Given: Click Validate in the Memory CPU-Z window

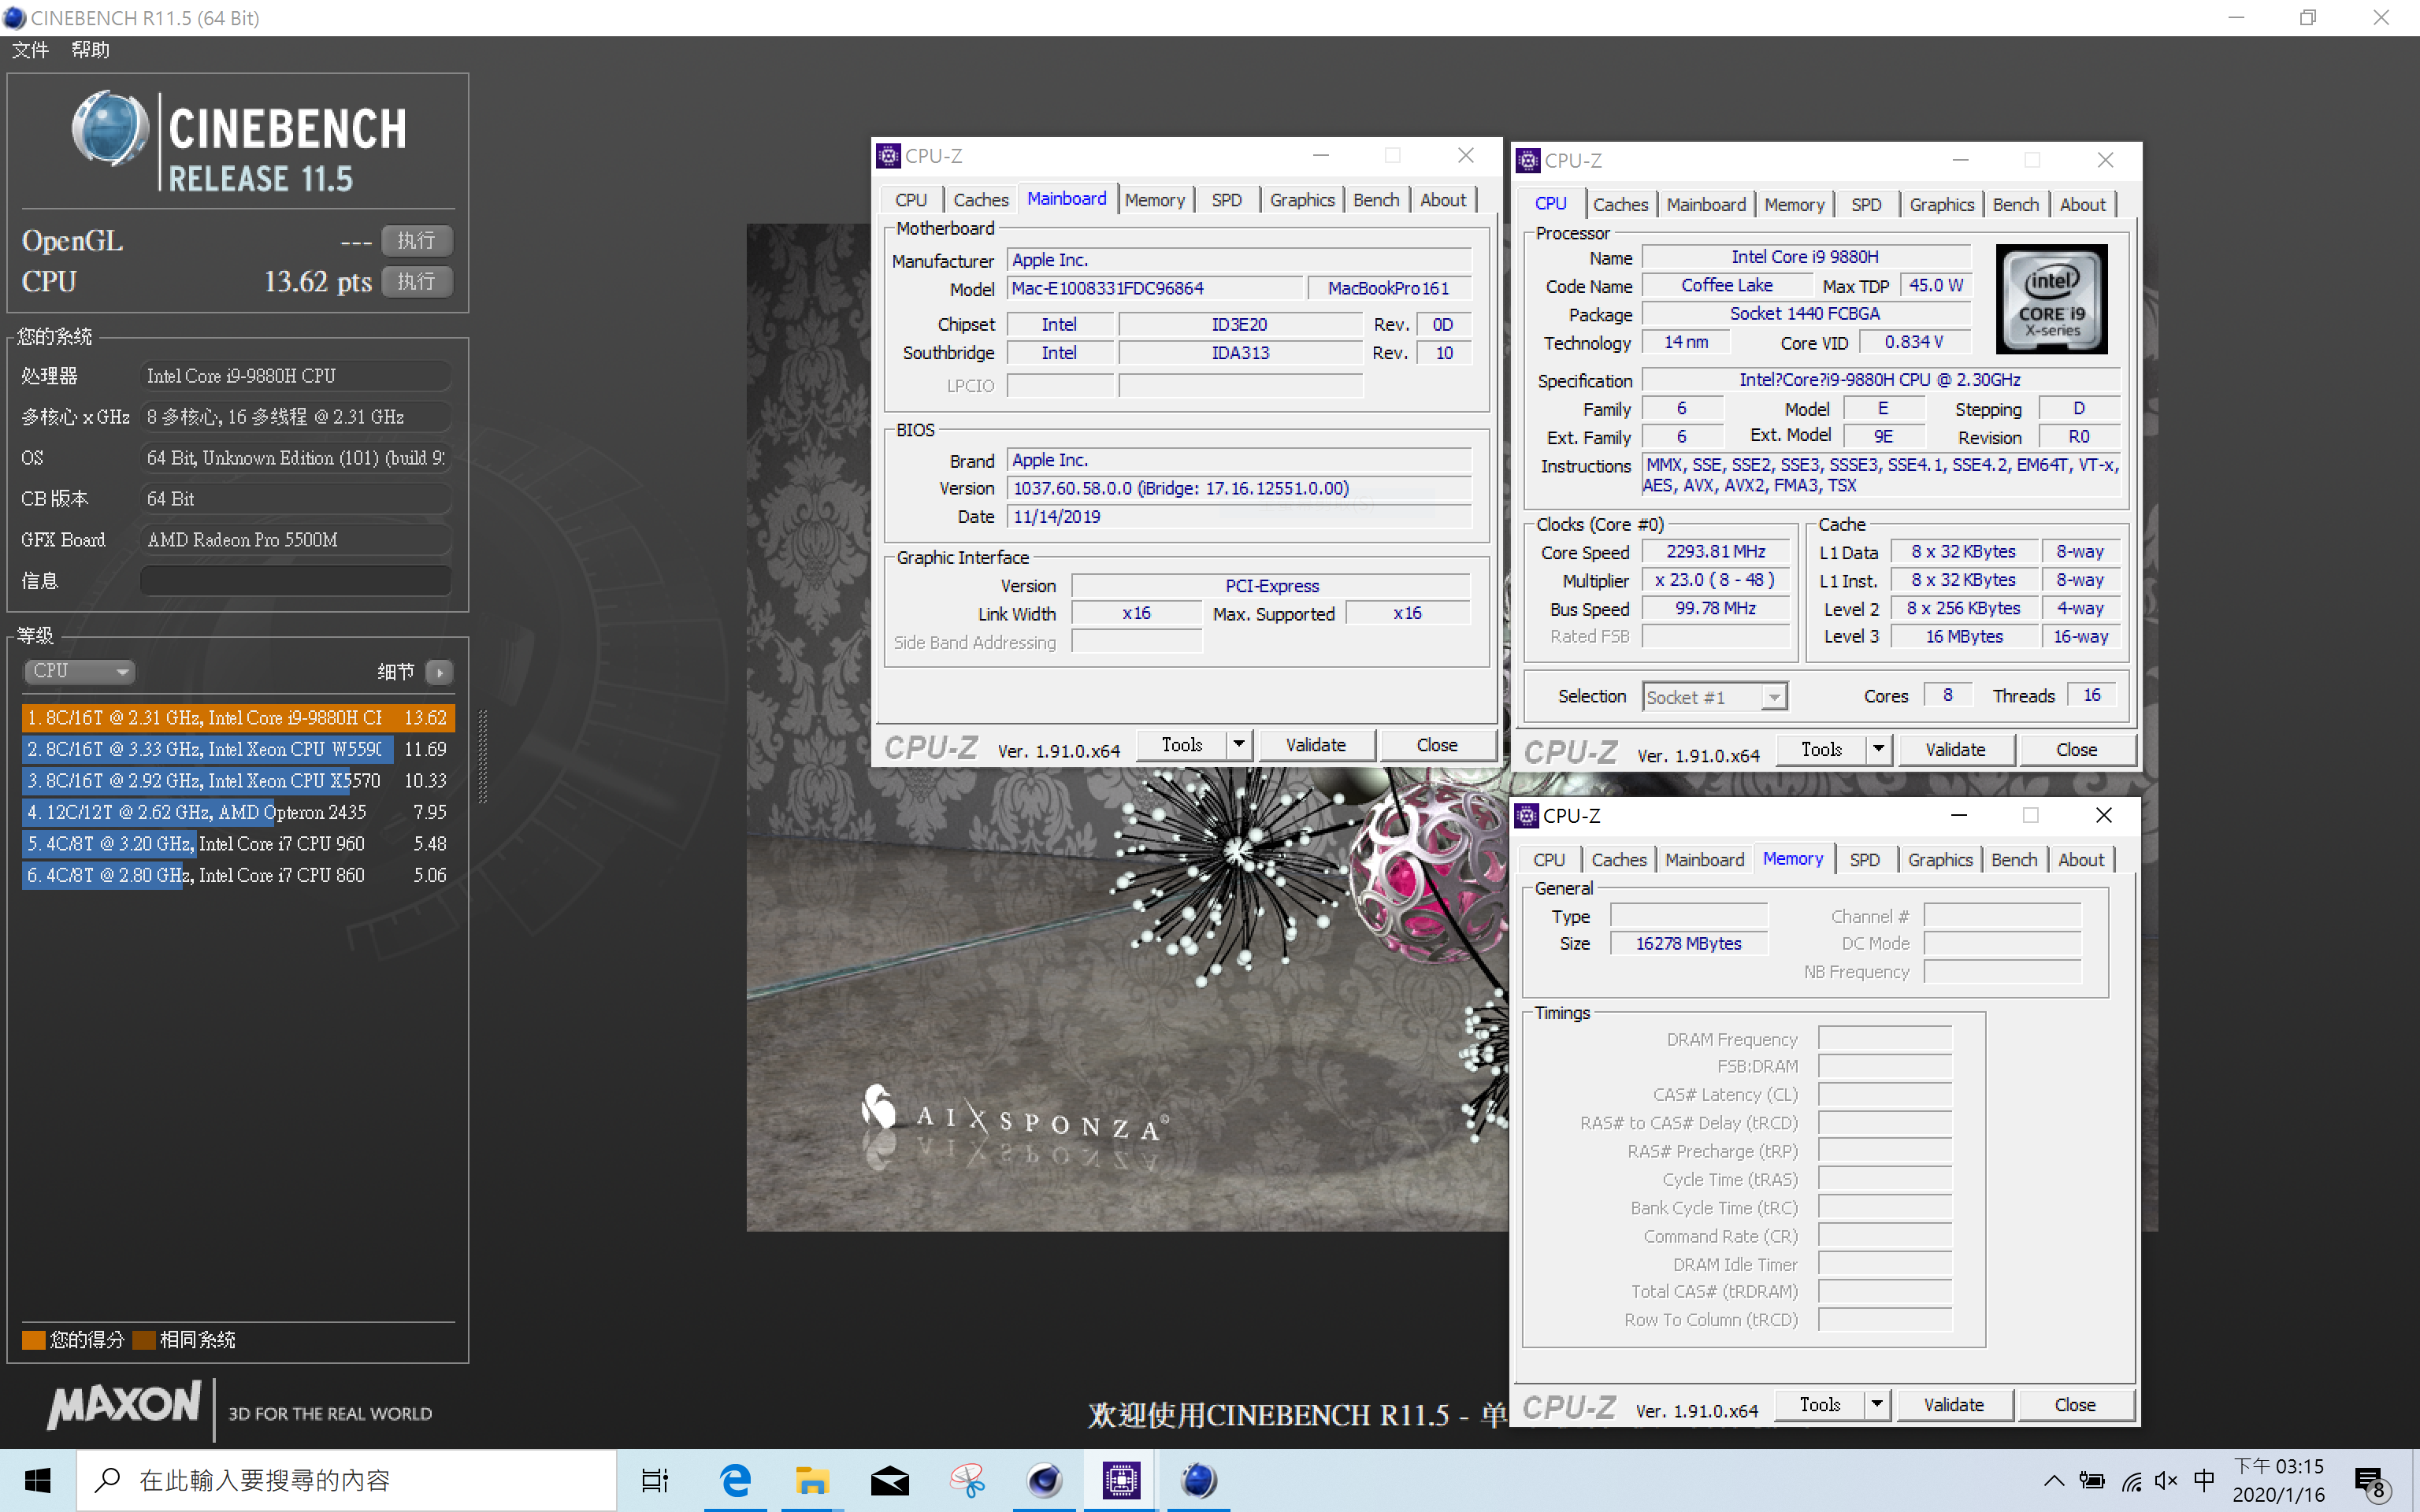Looking at the screenshot, I should 1953,1404.
